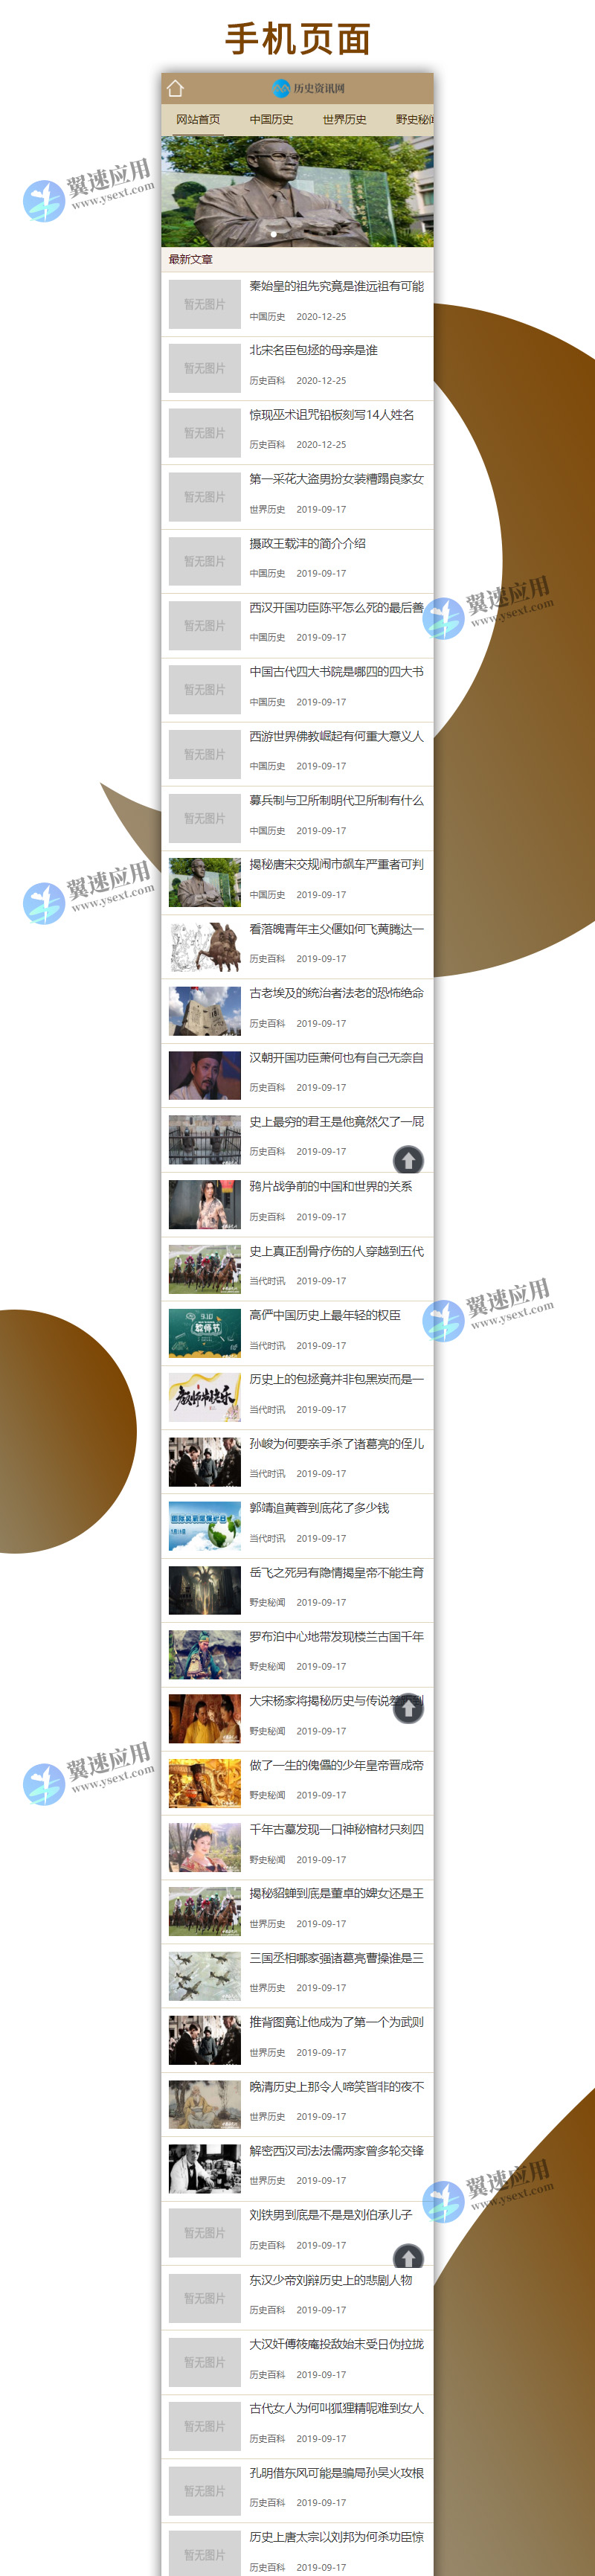This screenshot has height=2576, width=595.
Task: Select the 网站首页 navigation tab
Action: [x=198, y=119]
